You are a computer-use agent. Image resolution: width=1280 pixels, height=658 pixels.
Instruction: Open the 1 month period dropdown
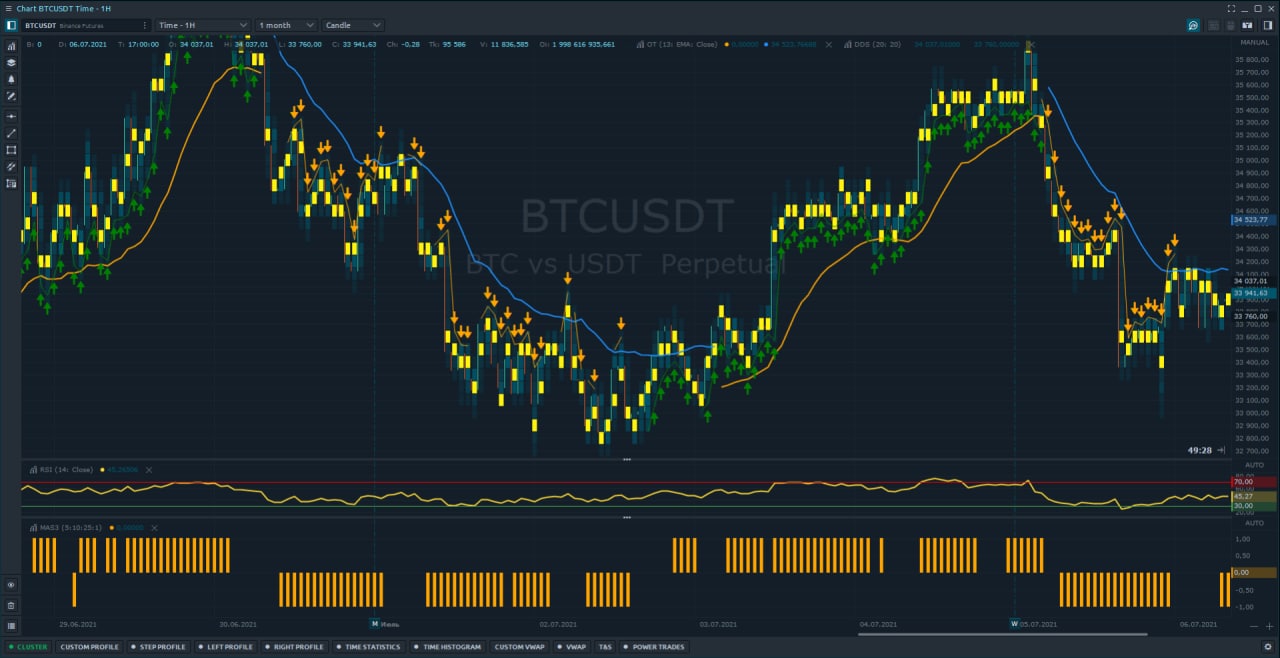[286, 25]
